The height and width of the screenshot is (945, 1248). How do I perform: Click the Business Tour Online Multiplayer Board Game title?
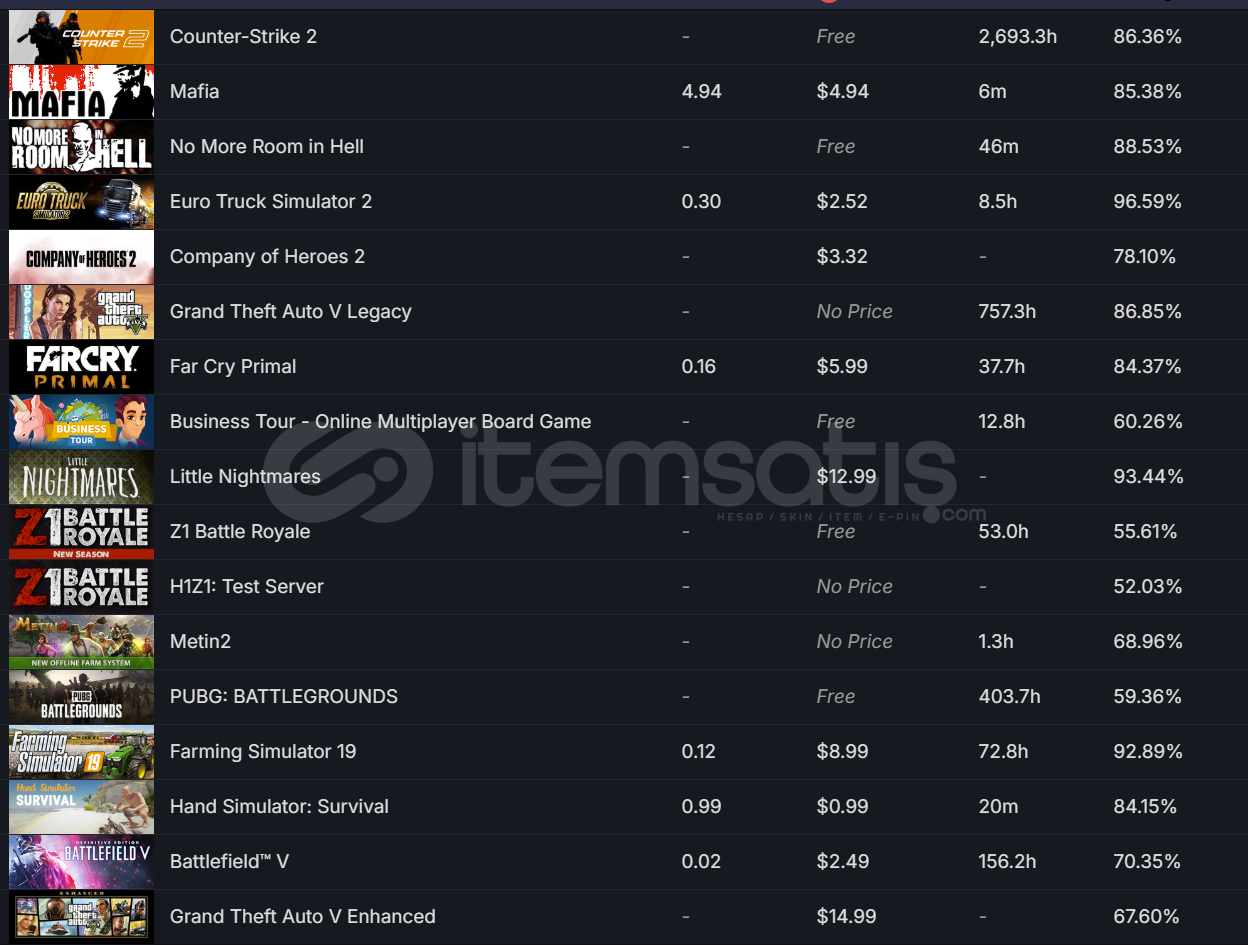pos(380,422)
